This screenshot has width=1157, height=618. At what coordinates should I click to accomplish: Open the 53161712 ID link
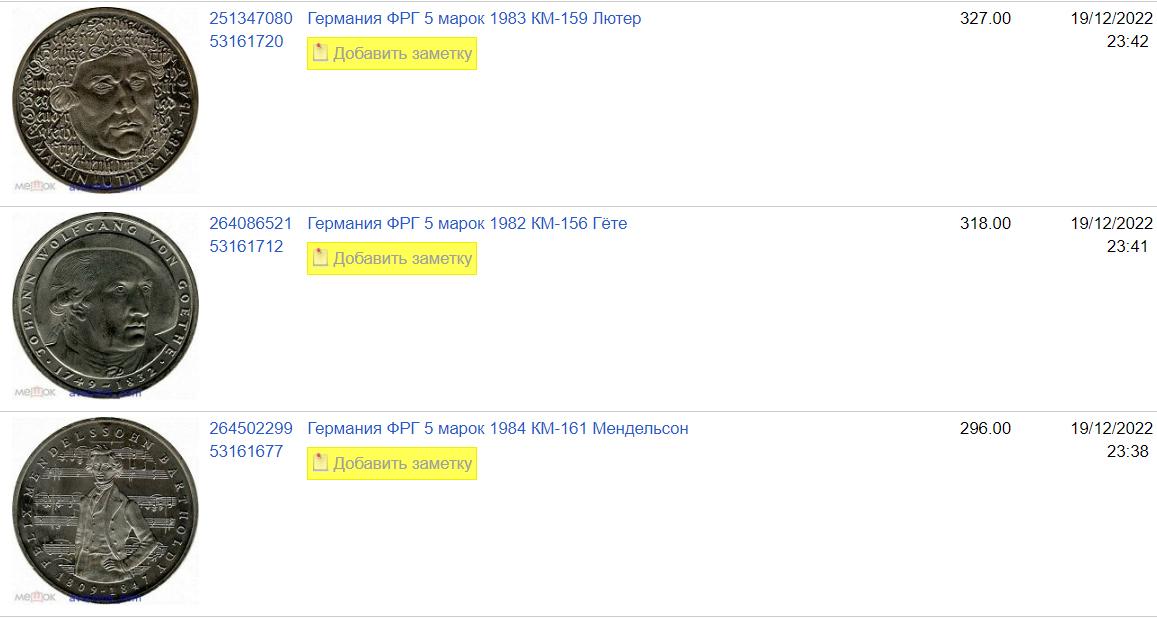point(246,247)
